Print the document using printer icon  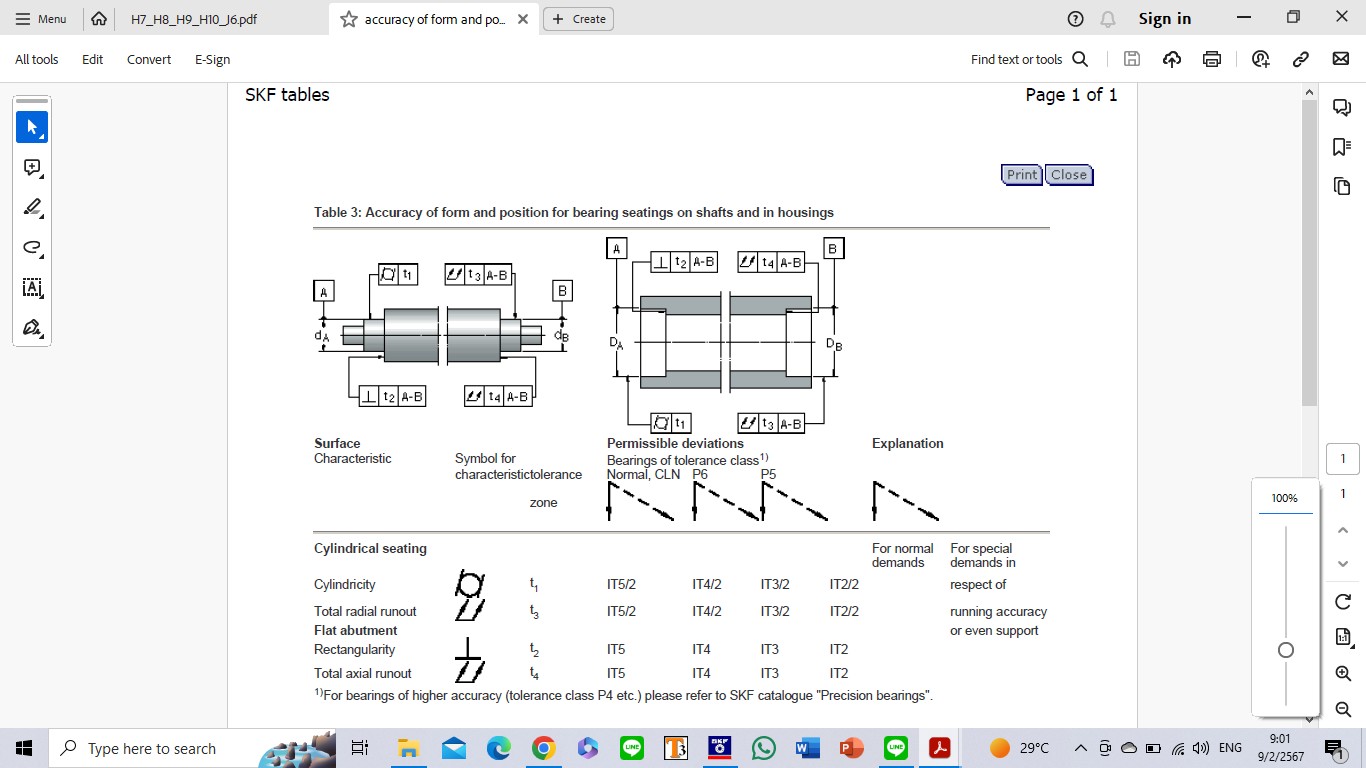1212,59
